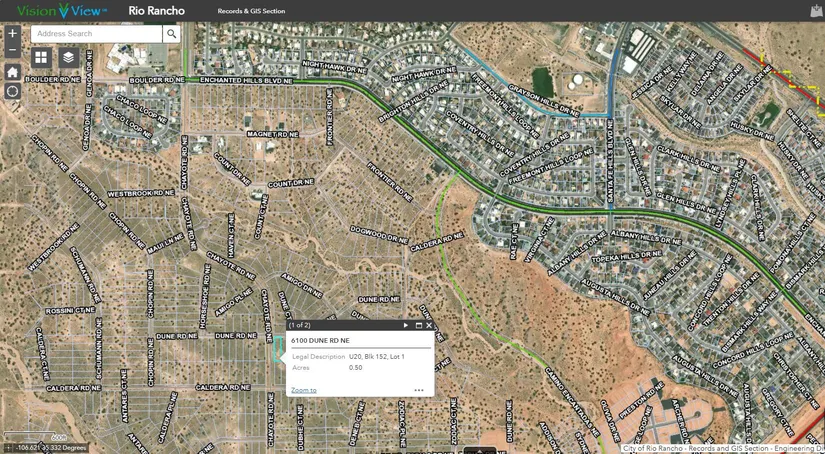Click the VisionView logo
825x454 pixels.
click(x=61, y=11)
